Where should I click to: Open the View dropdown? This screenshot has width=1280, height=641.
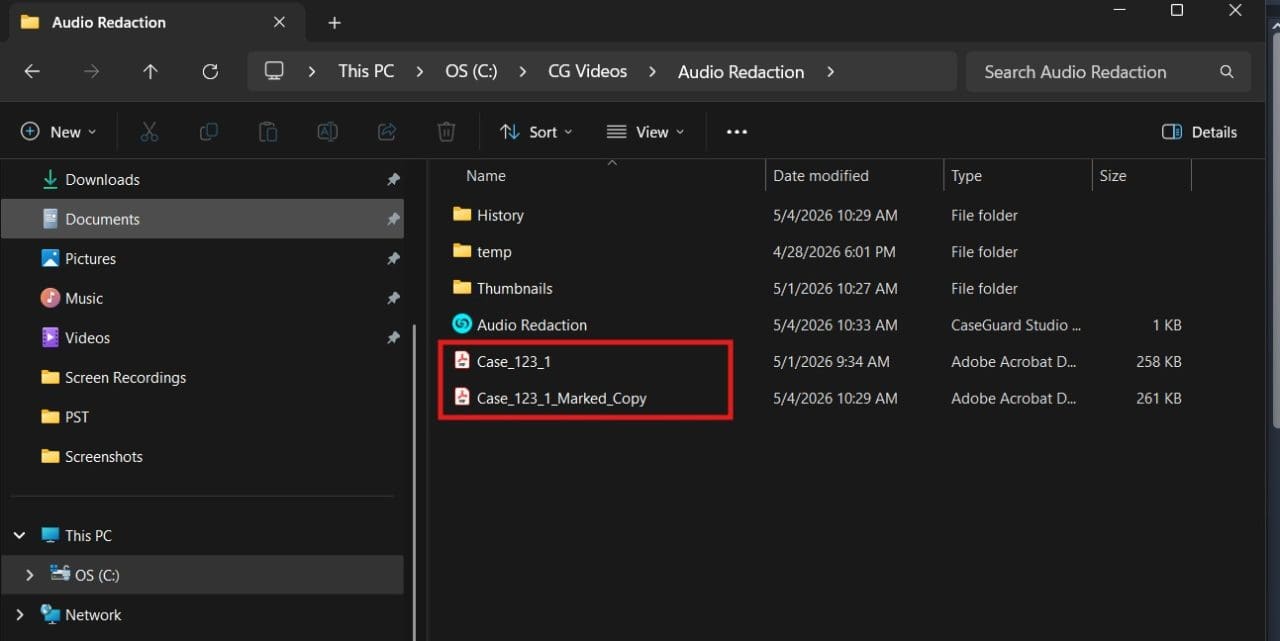point(646,132)
